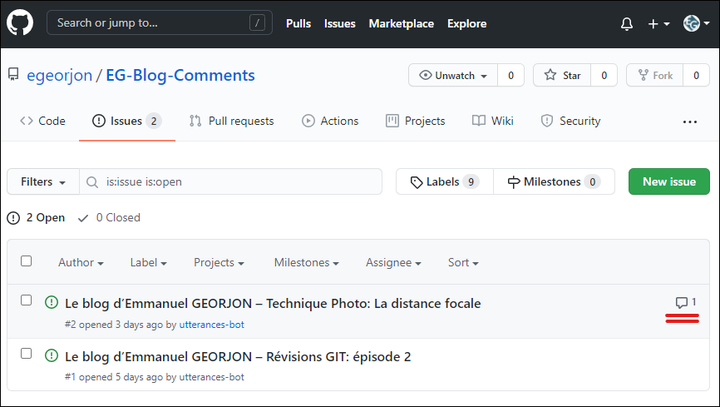Star the repository

pos(562,75)
